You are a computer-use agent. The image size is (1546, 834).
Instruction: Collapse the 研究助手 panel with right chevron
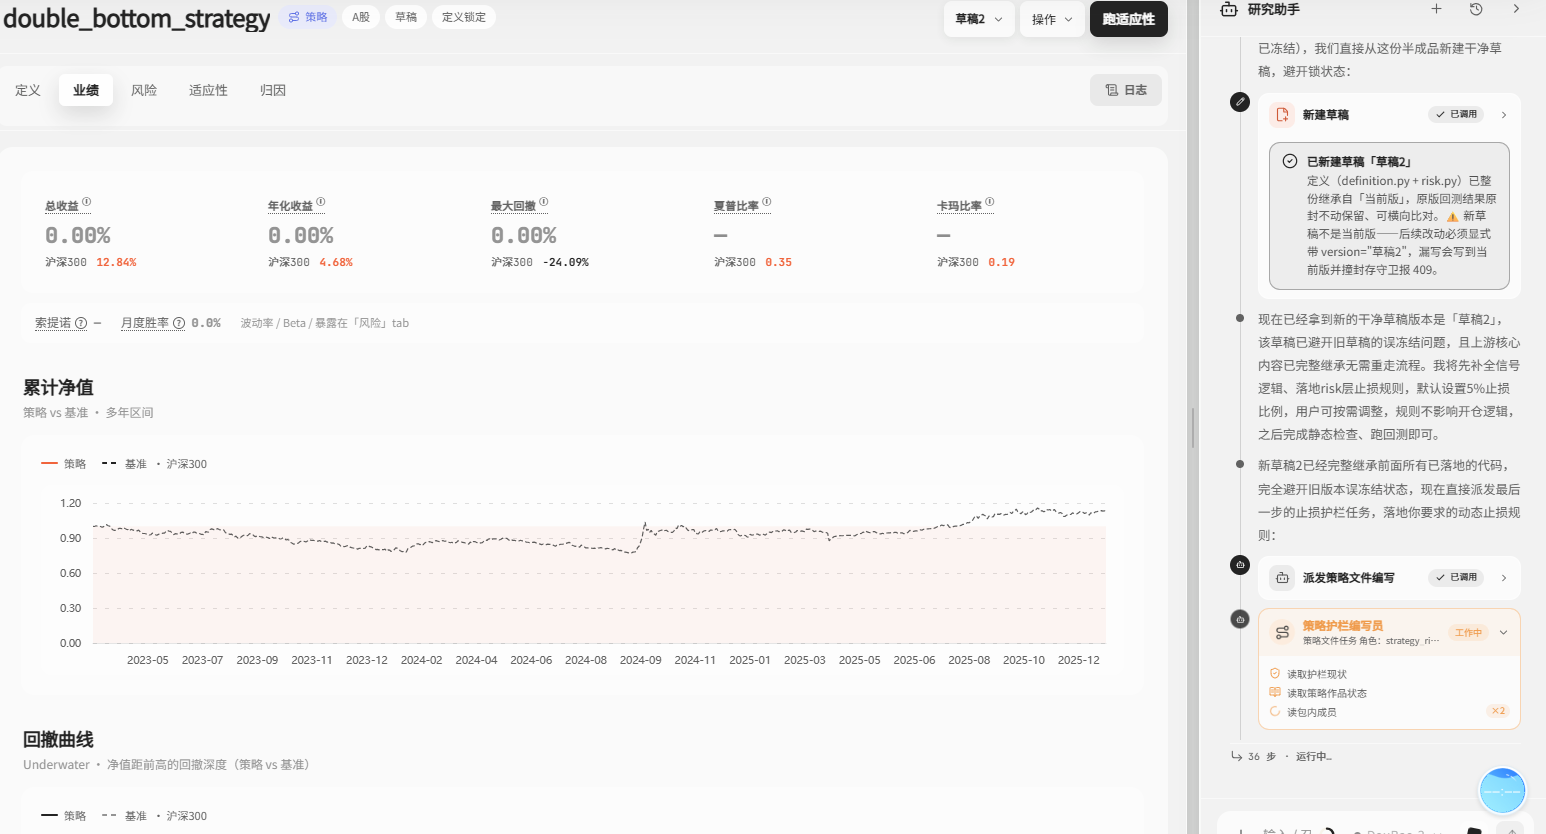tap(1516, 9)
